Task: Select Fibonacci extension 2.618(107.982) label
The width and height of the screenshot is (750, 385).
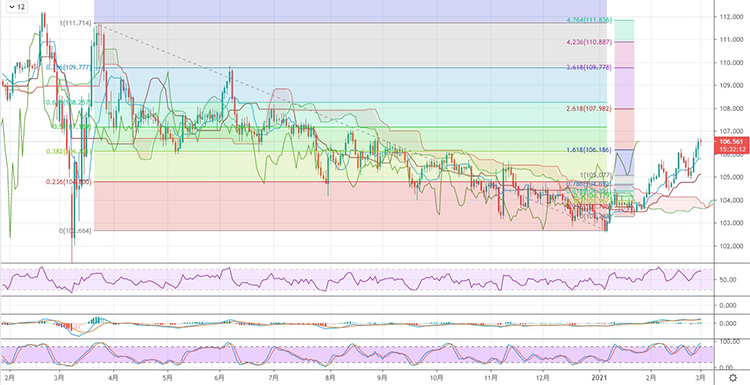Action: tap(589, 109)
